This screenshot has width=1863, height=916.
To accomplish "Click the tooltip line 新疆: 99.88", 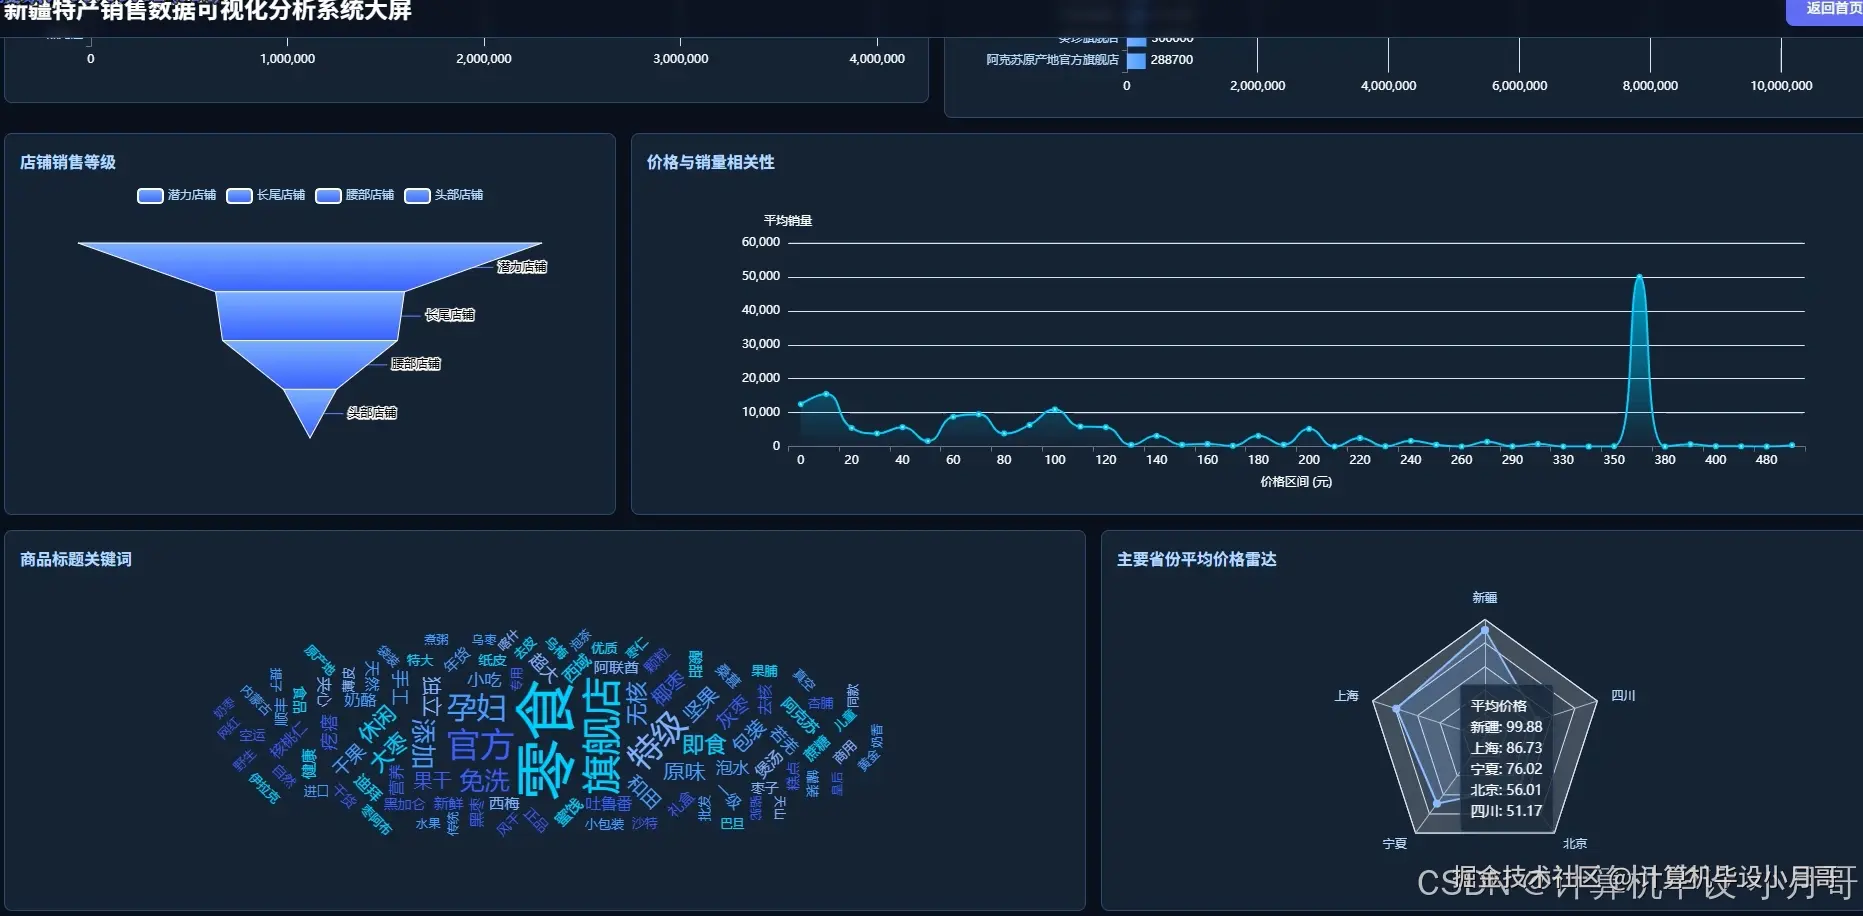I will pyautogui.click(x=1506, y=727).
